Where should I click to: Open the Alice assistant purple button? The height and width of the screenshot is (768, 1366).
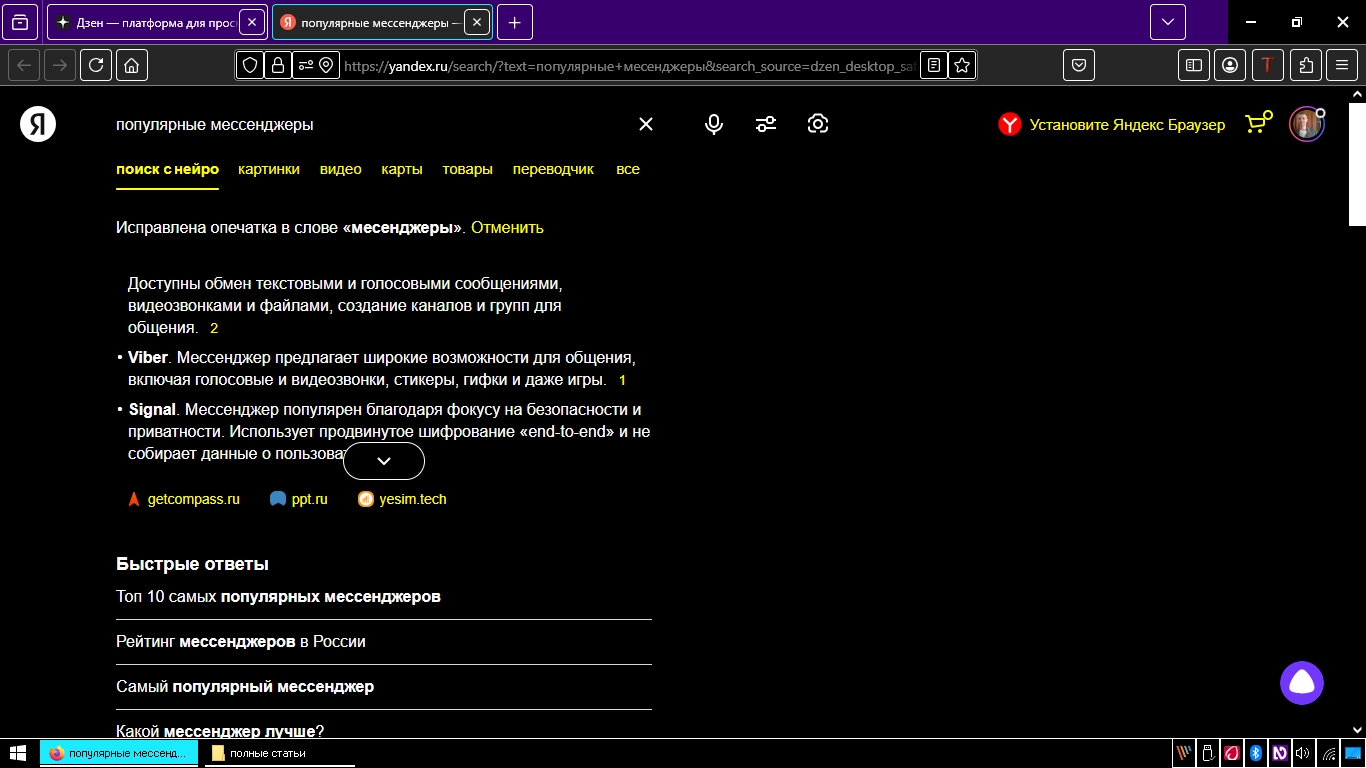click(x=1302, y=683)
